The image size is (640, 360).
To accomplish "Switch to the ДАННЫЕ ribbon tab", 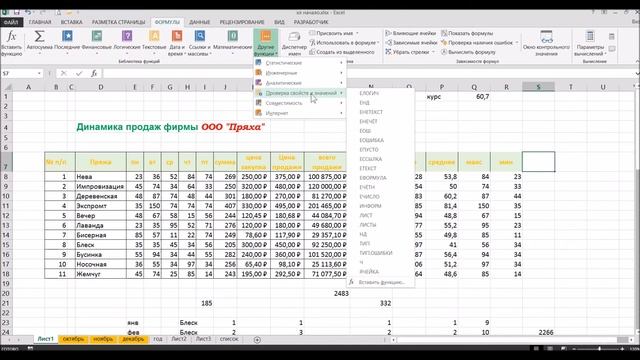I will coord(200,22).
